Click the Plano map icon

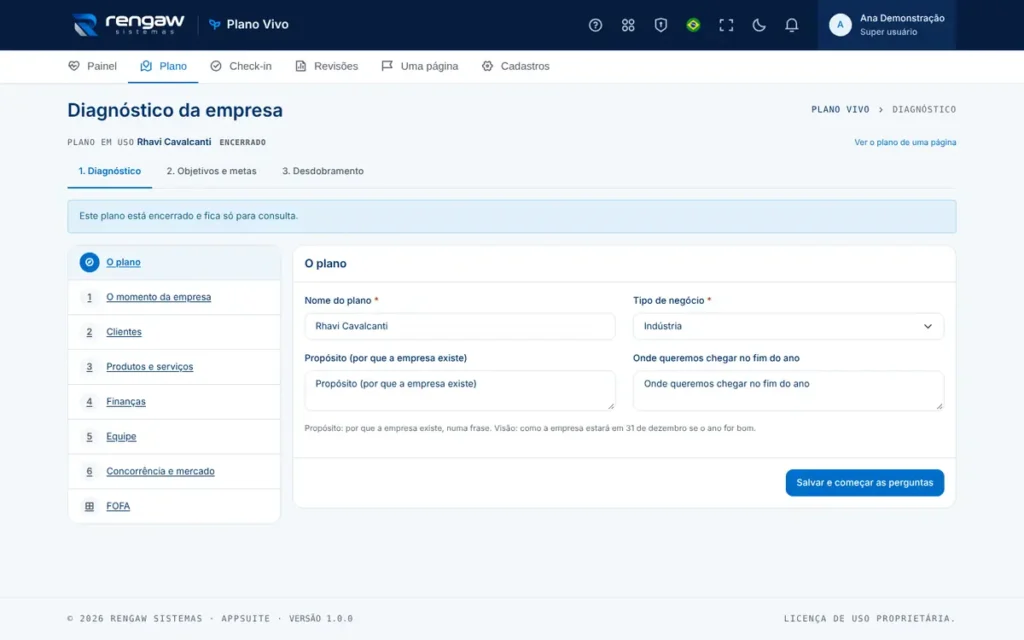tap(146, 66)
